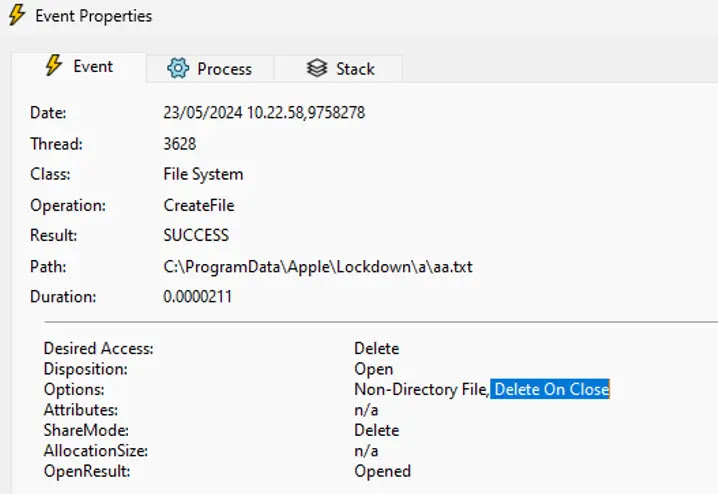Click the Options: label

pos(74,390)
